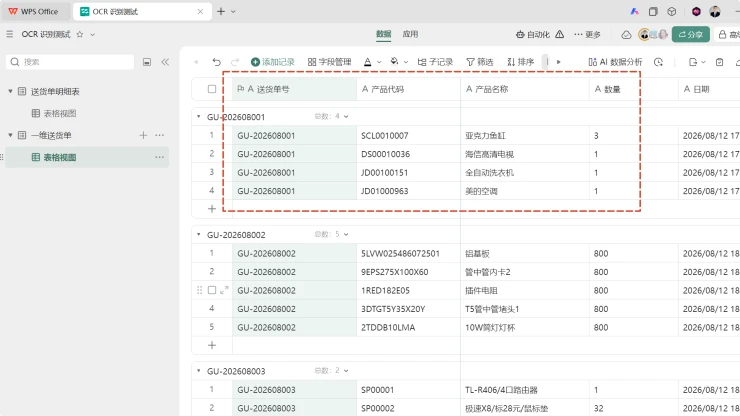
Task: Tick the checkbox on row 1RED182E05
Action: 212,290
